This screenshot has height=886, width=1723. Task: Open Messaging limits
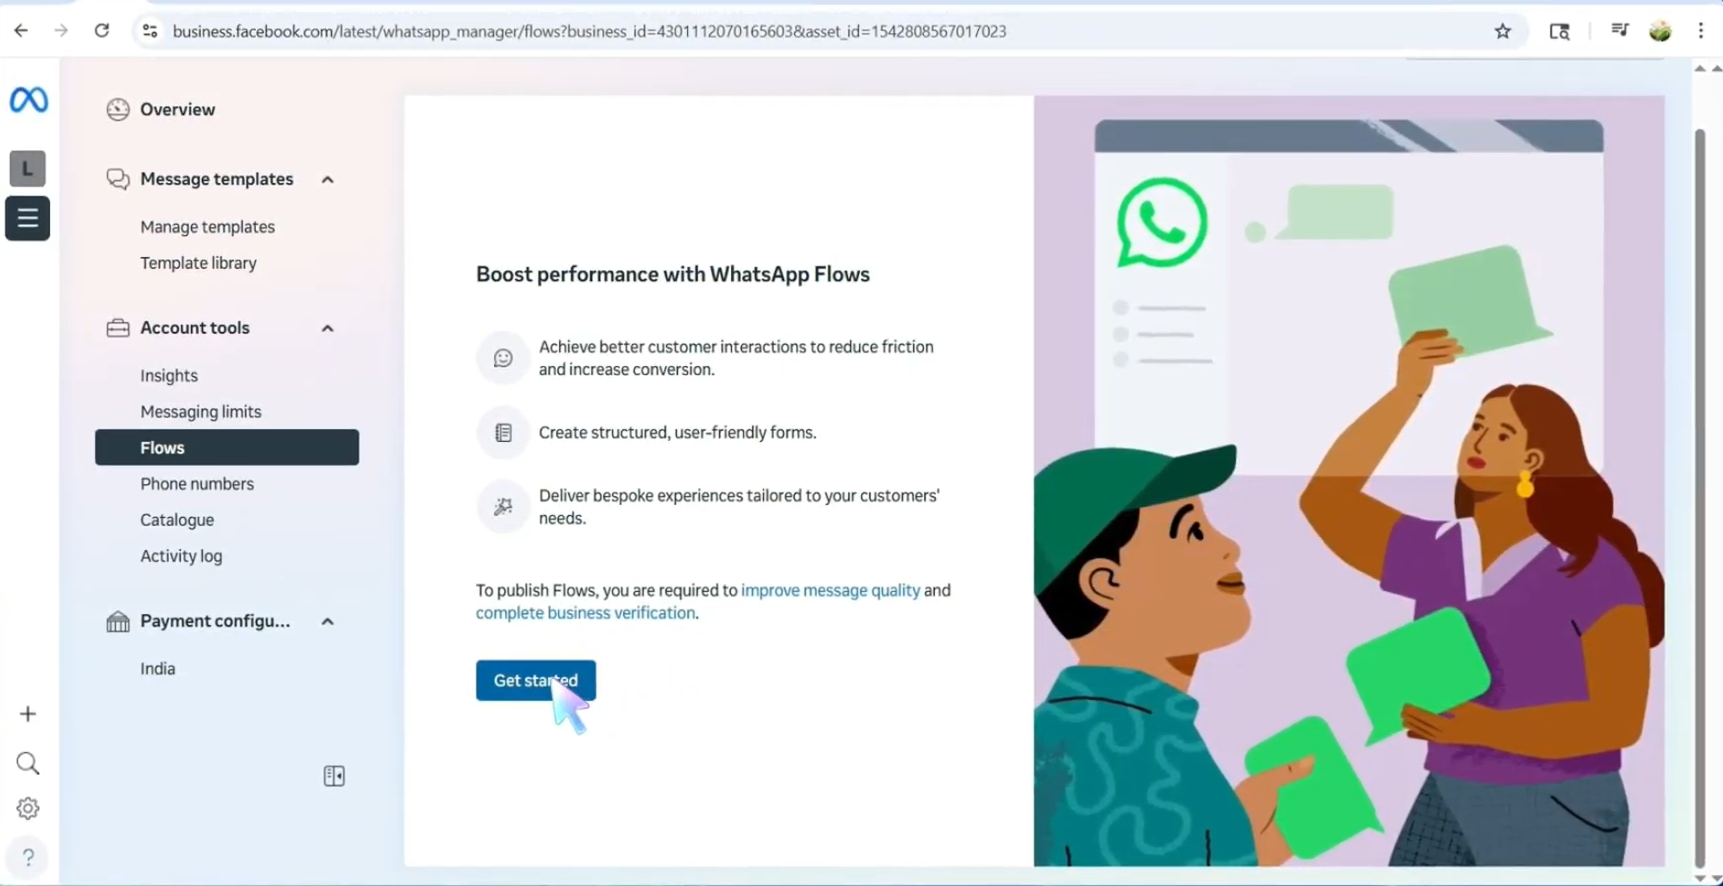pos(200,412)
